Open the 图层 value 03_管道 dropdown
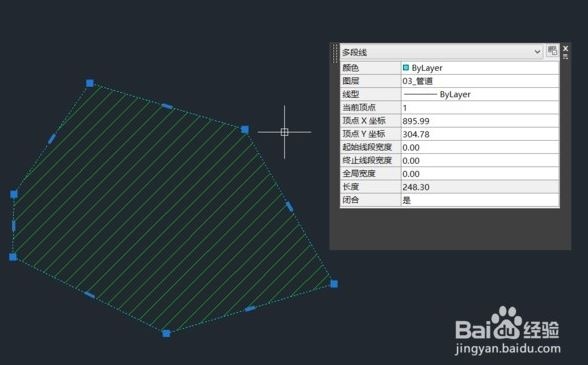The width and height of the screenshot is (588, 365). tap(480, 81)
